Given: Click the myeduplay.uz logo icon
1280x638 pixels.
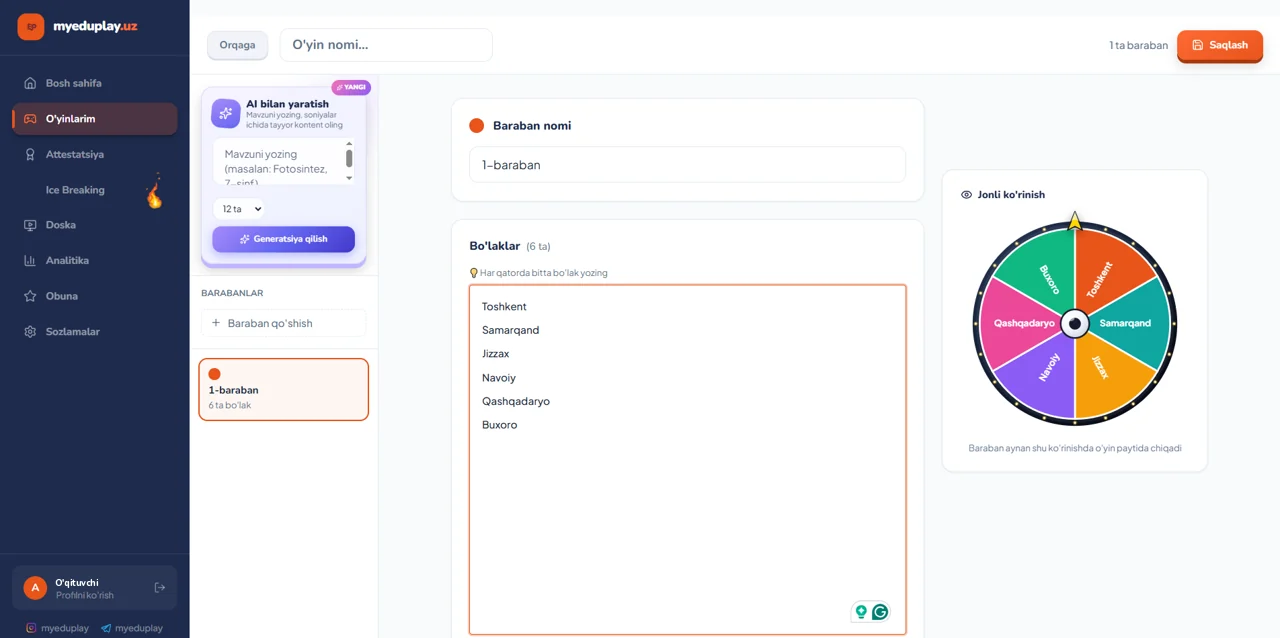Looking at the screenshot, I should tap(31, 27).
